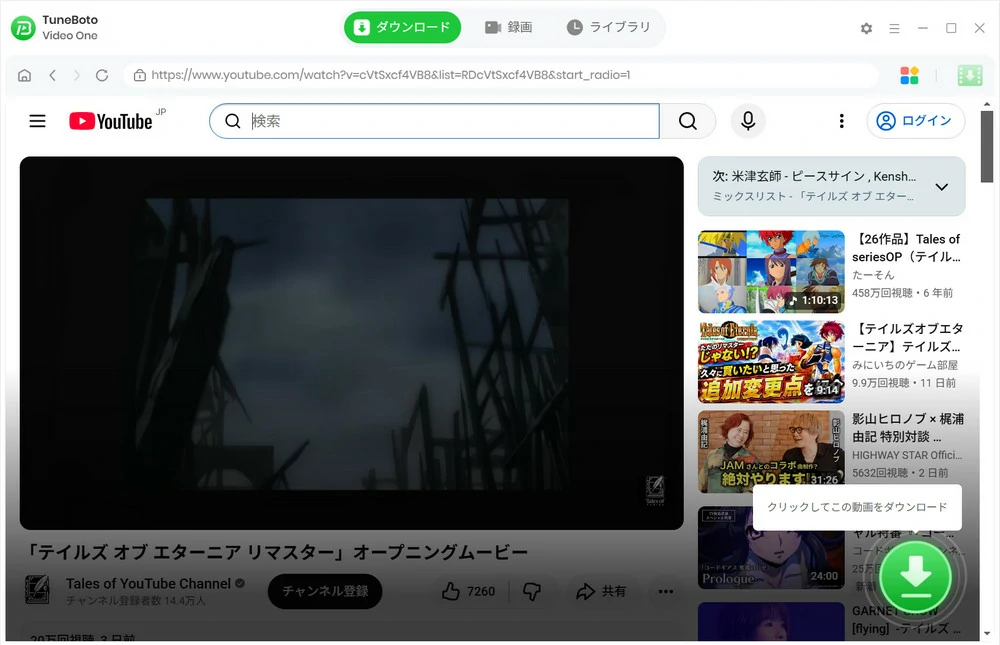Open the YouTube guide menu
The width and height of the screenshot is (1000, 645).
[38, 121]
